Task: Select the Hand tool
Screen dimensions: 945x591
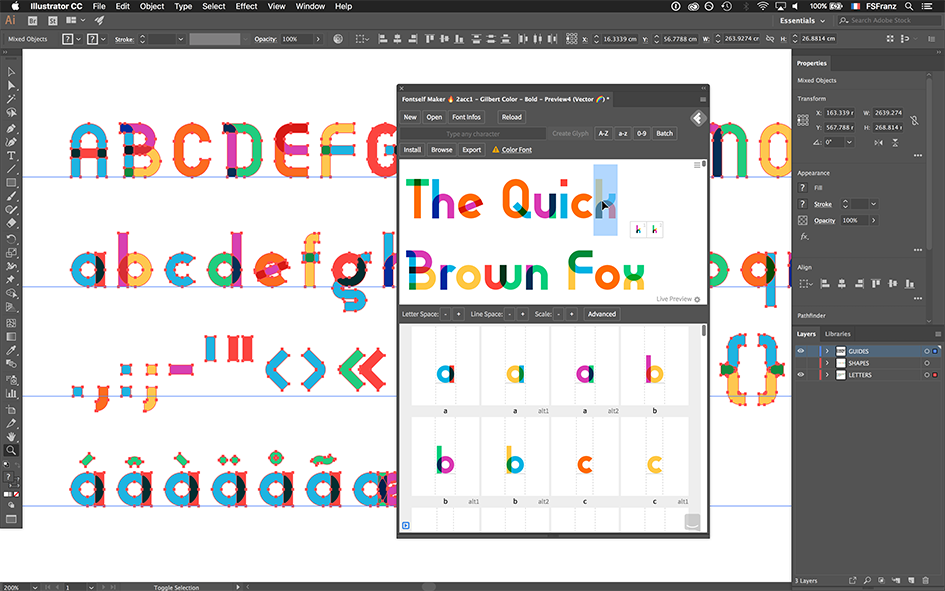Action: 11,437
